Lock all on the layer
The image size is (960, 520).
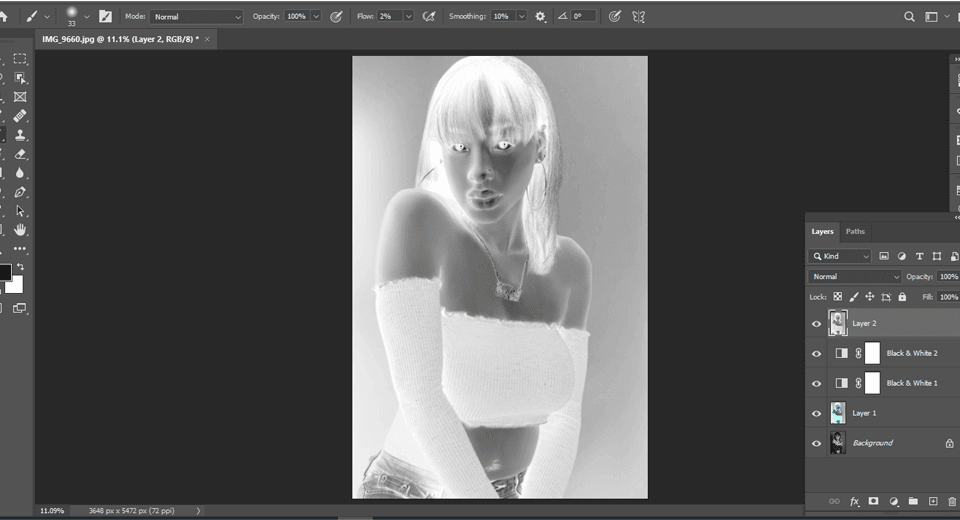point(902,297)
